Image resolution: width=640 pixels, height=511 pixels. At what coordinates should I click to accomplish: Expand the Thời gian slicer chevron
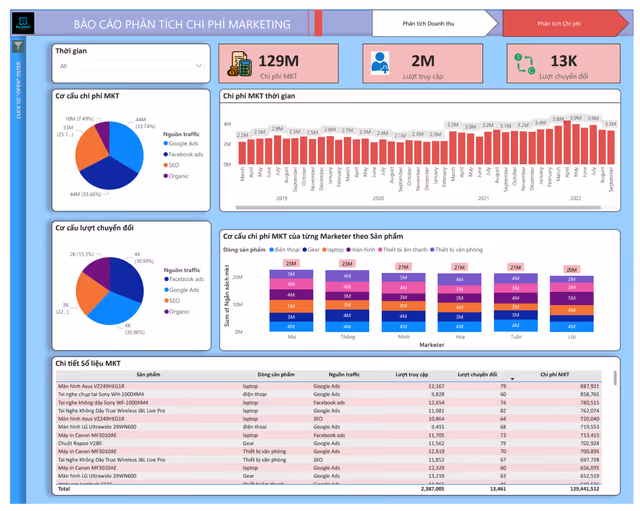[x=198, y=67]
